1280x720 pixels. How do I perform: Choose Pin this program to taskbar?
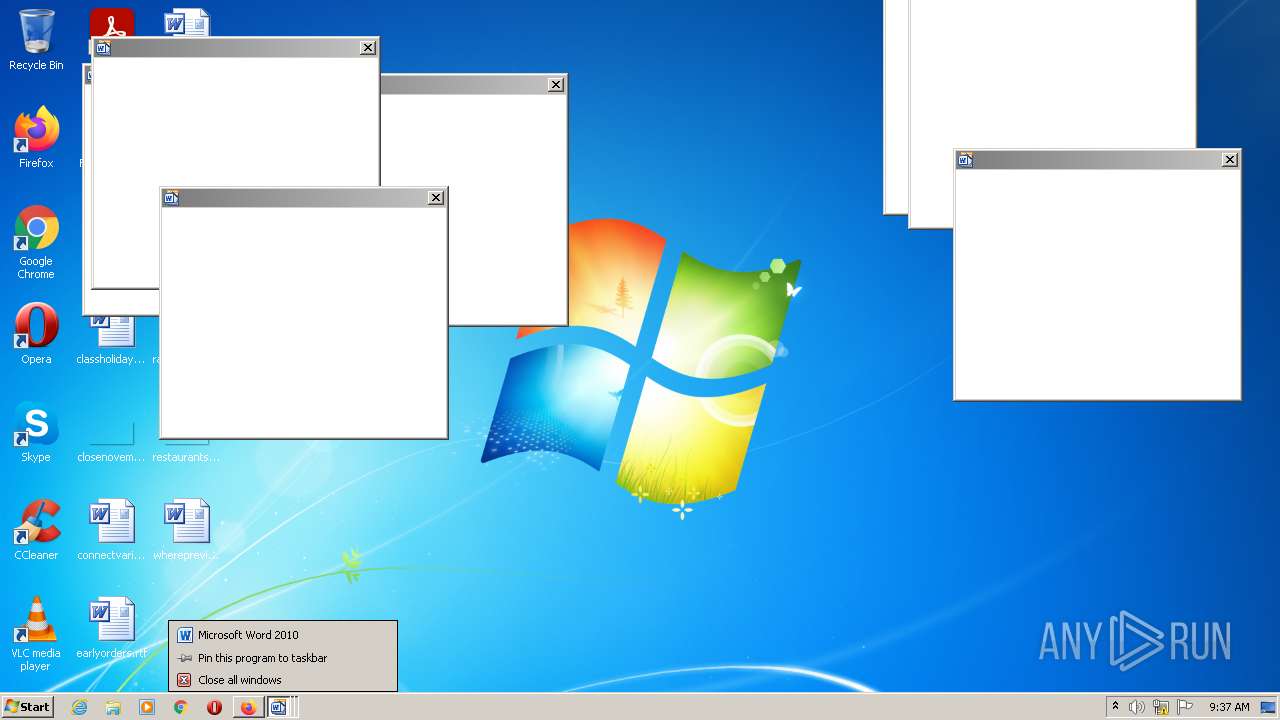click(283, 658)
